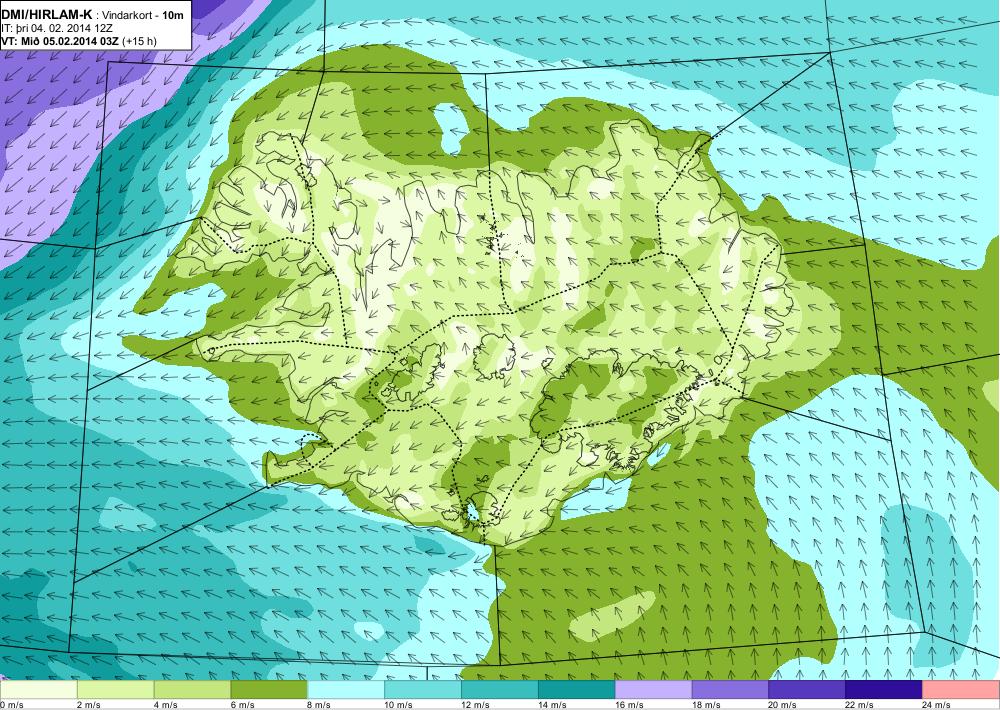Pick the pale cyan 8–10 m/s legend swatch

tap(346, 690)
